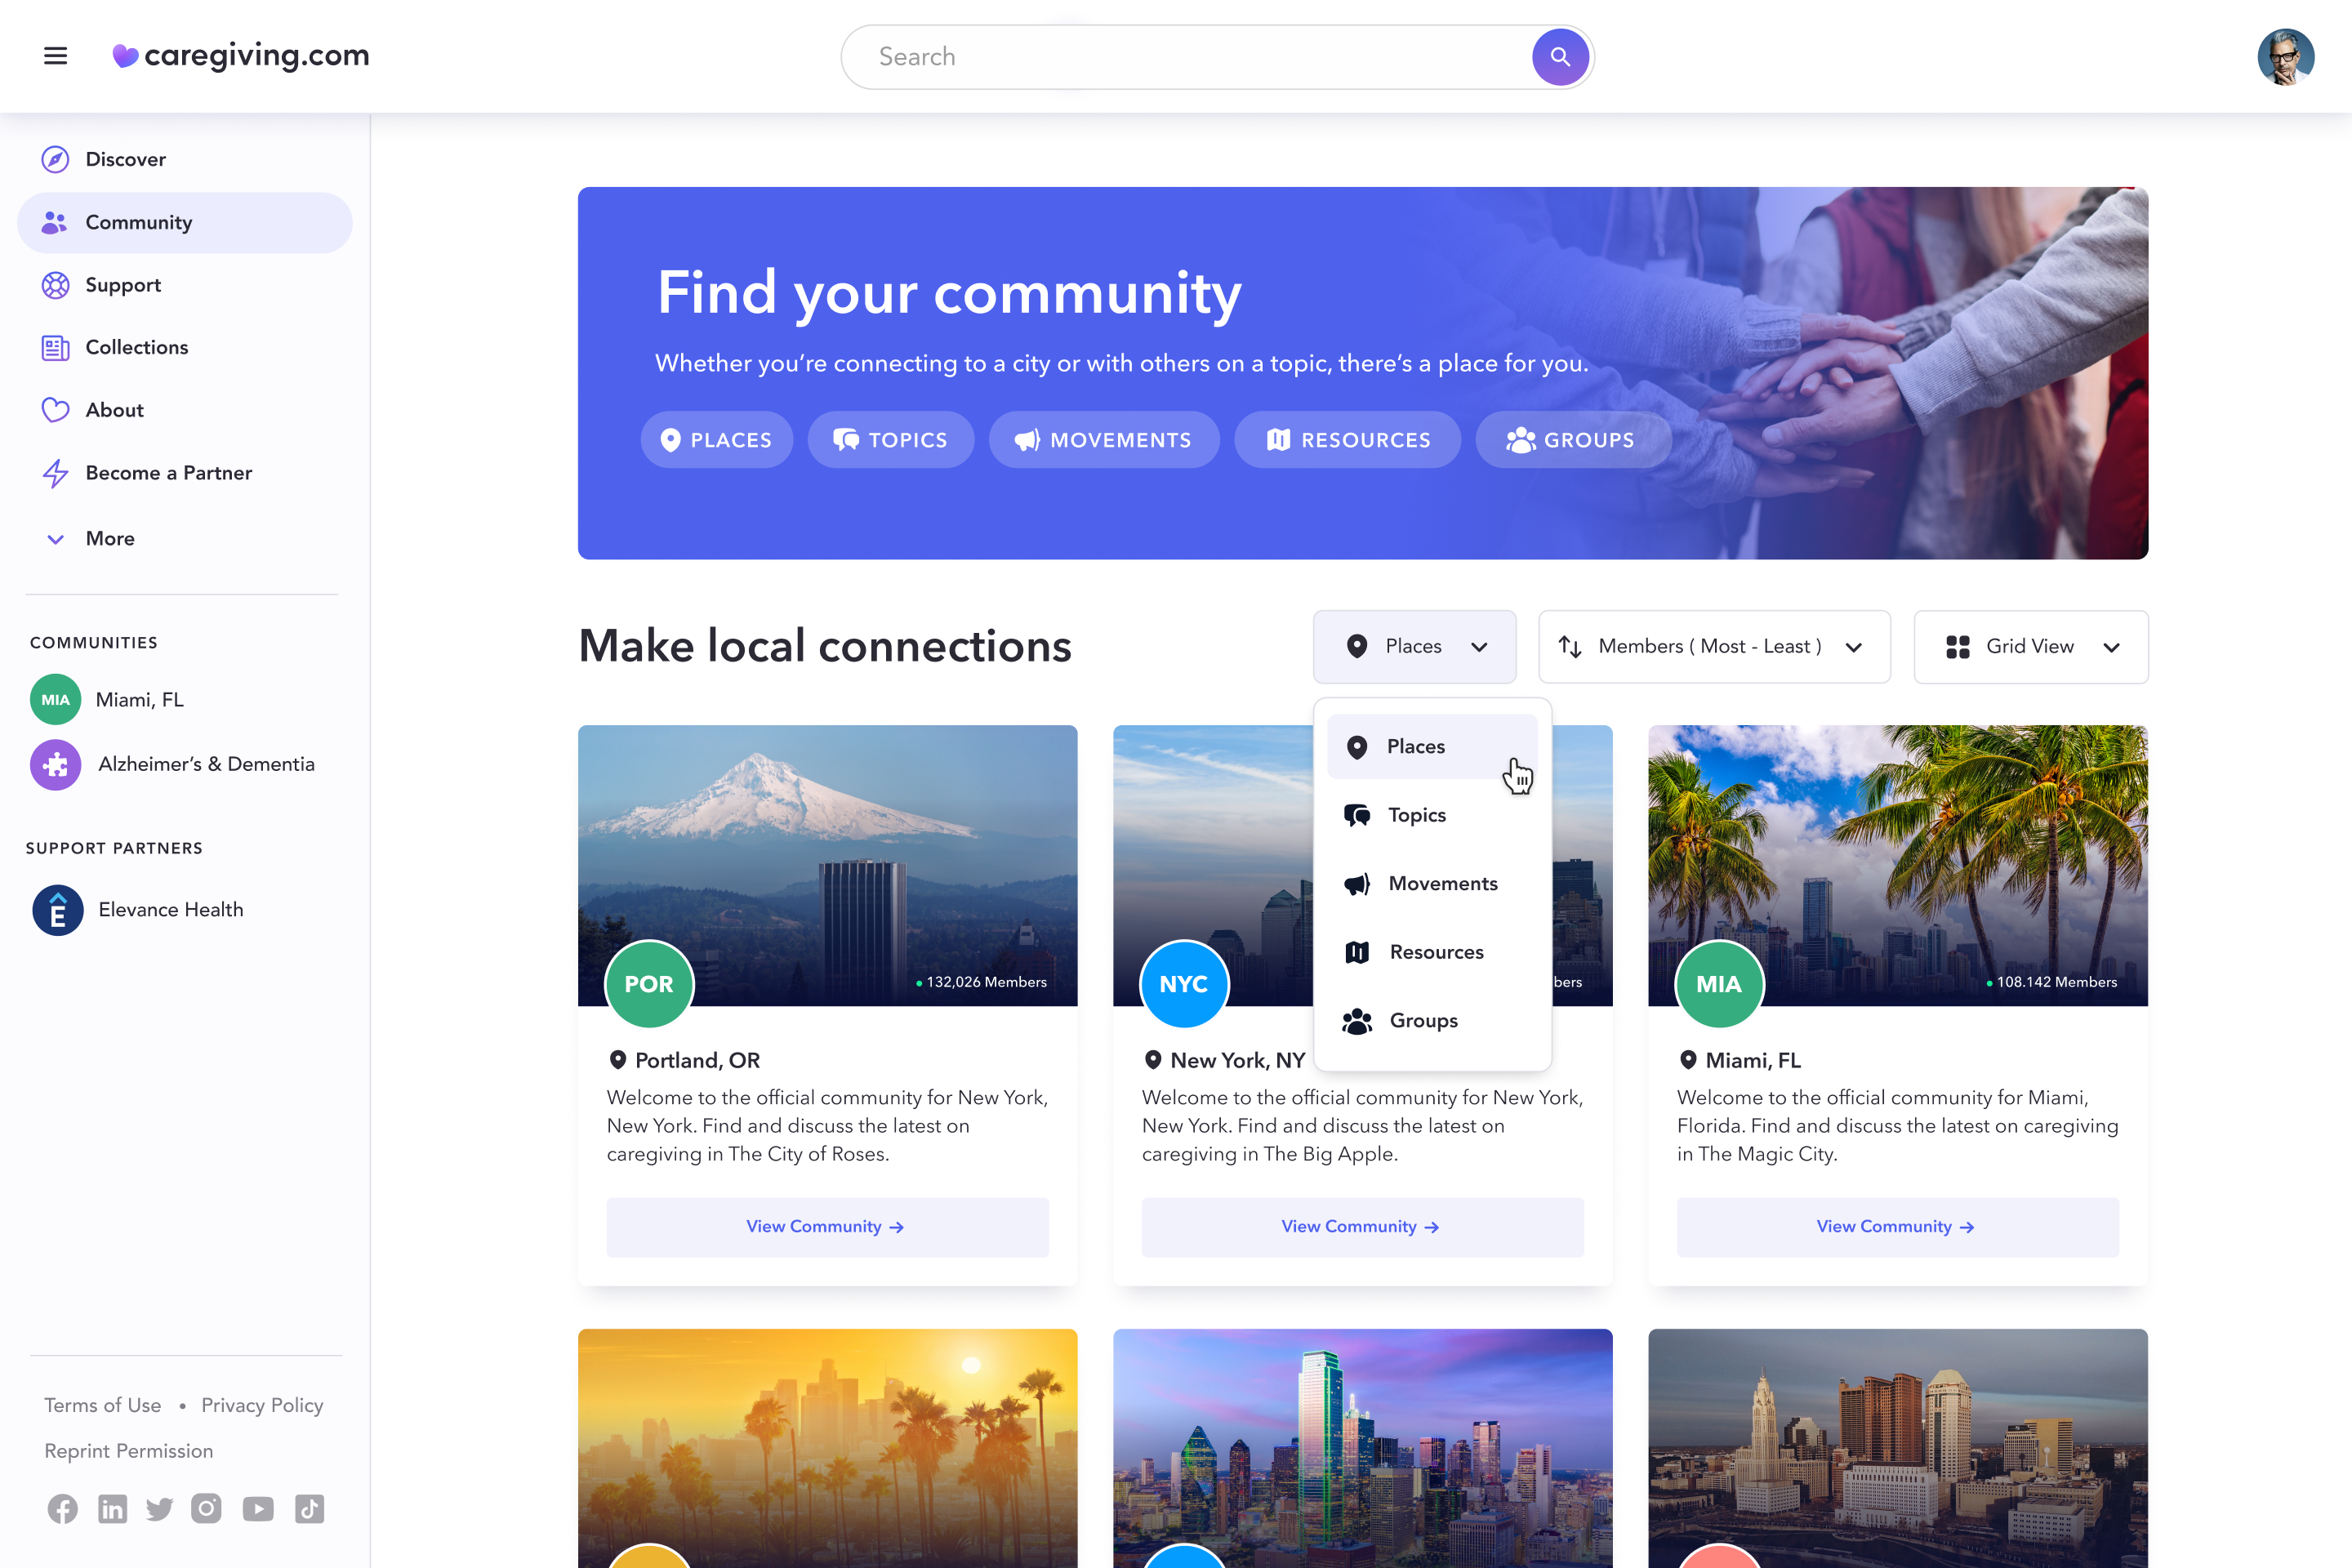Select Resources in the dropdown list
The height and width of the screenshot is (1568, 2352).
pyautogui.click(x=1431, y=953)
